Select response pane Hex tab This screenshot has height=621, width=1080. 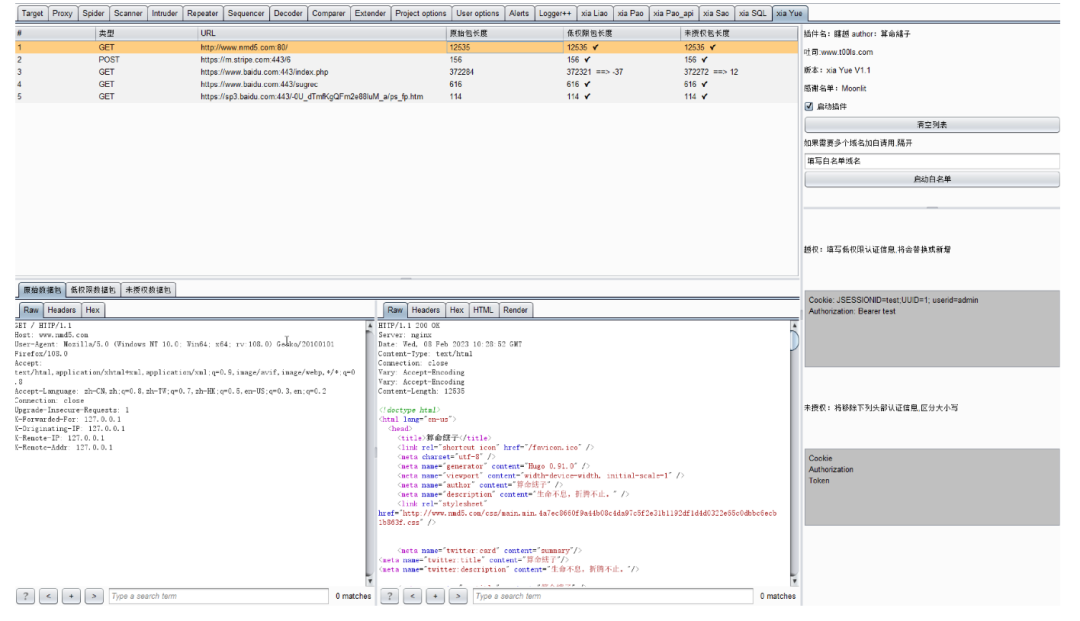click(457, 310)
